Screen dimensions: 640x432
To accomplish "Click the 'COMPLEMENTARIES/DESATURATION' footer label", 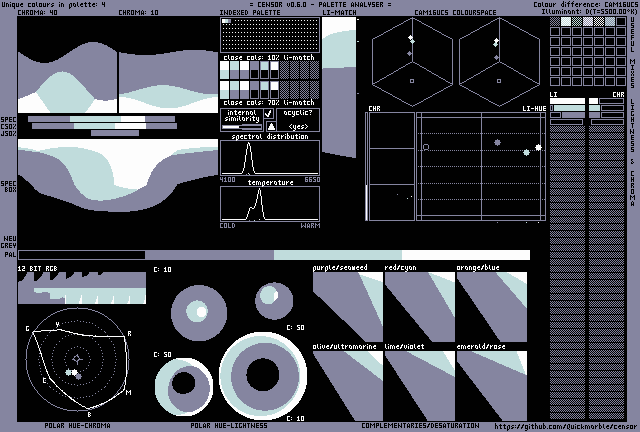I will (420, 425).
